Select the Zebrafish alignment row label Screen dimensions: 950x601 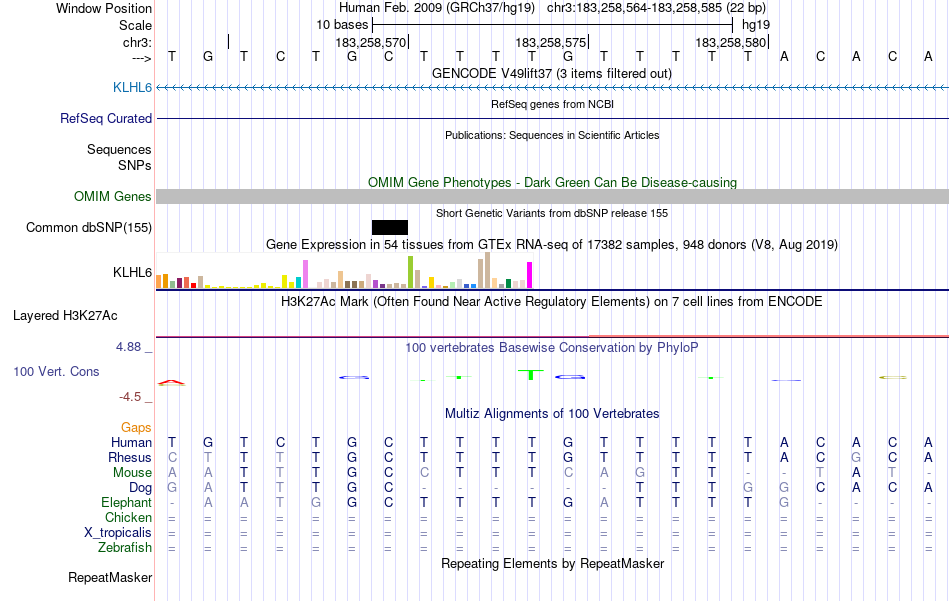tap(125, 547)
